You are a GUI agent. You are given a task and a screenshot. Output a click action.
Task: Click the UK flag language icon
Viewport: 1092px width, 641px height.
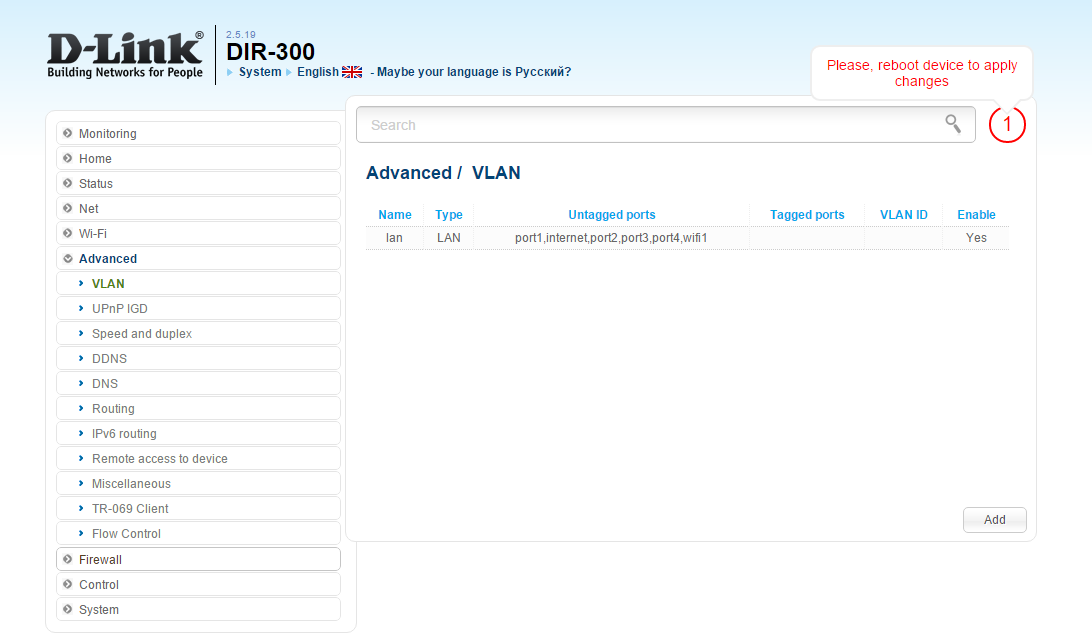[352, 72]
